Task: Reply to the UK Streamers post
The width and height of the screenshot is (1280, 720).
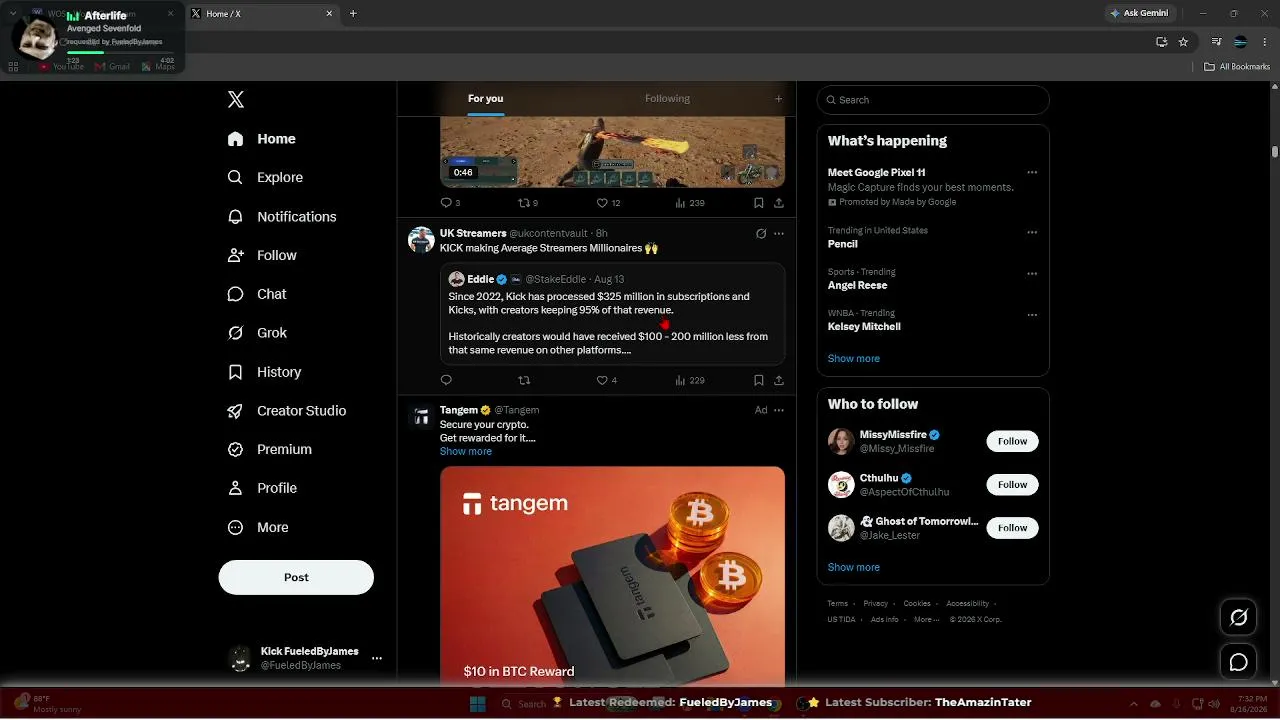Action: point(446,380)
